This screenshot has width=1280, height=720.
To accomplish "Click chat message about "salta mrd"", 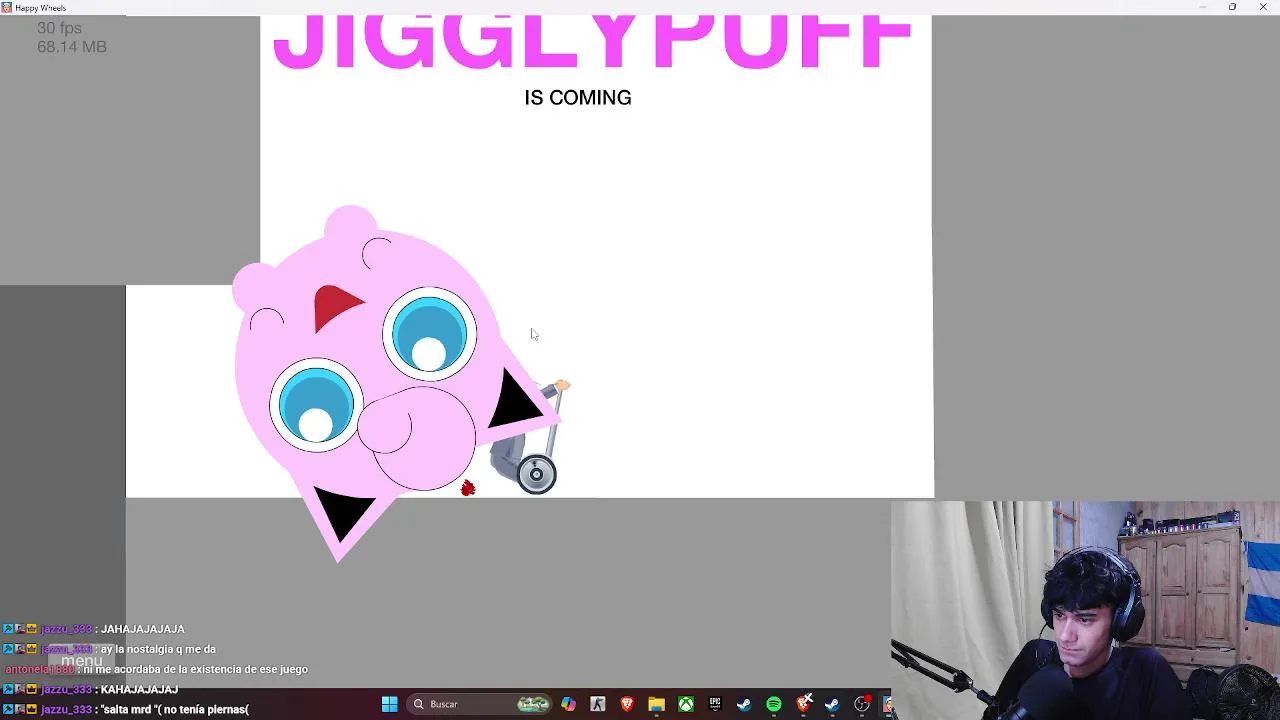I will click(x=174, y=709).
